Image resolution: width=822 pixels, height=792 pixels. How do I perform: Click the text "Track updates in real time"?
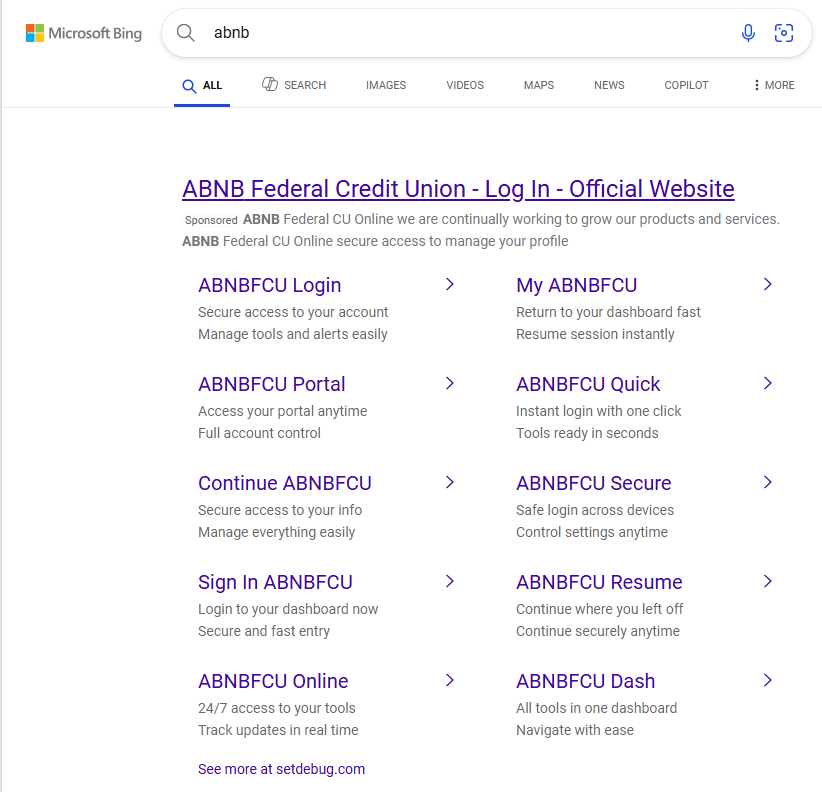[x=278, y=731]
